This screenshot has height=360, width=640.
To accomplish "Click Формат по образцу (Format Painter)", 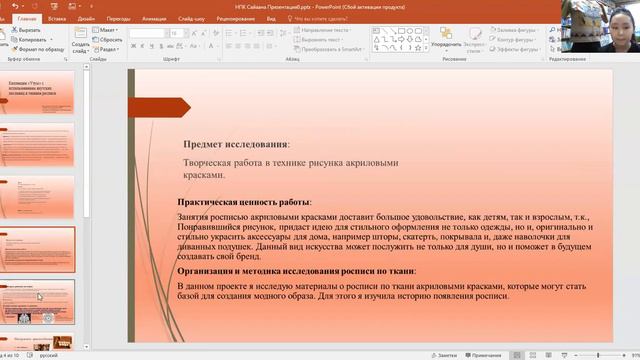I will pos(38,49).
